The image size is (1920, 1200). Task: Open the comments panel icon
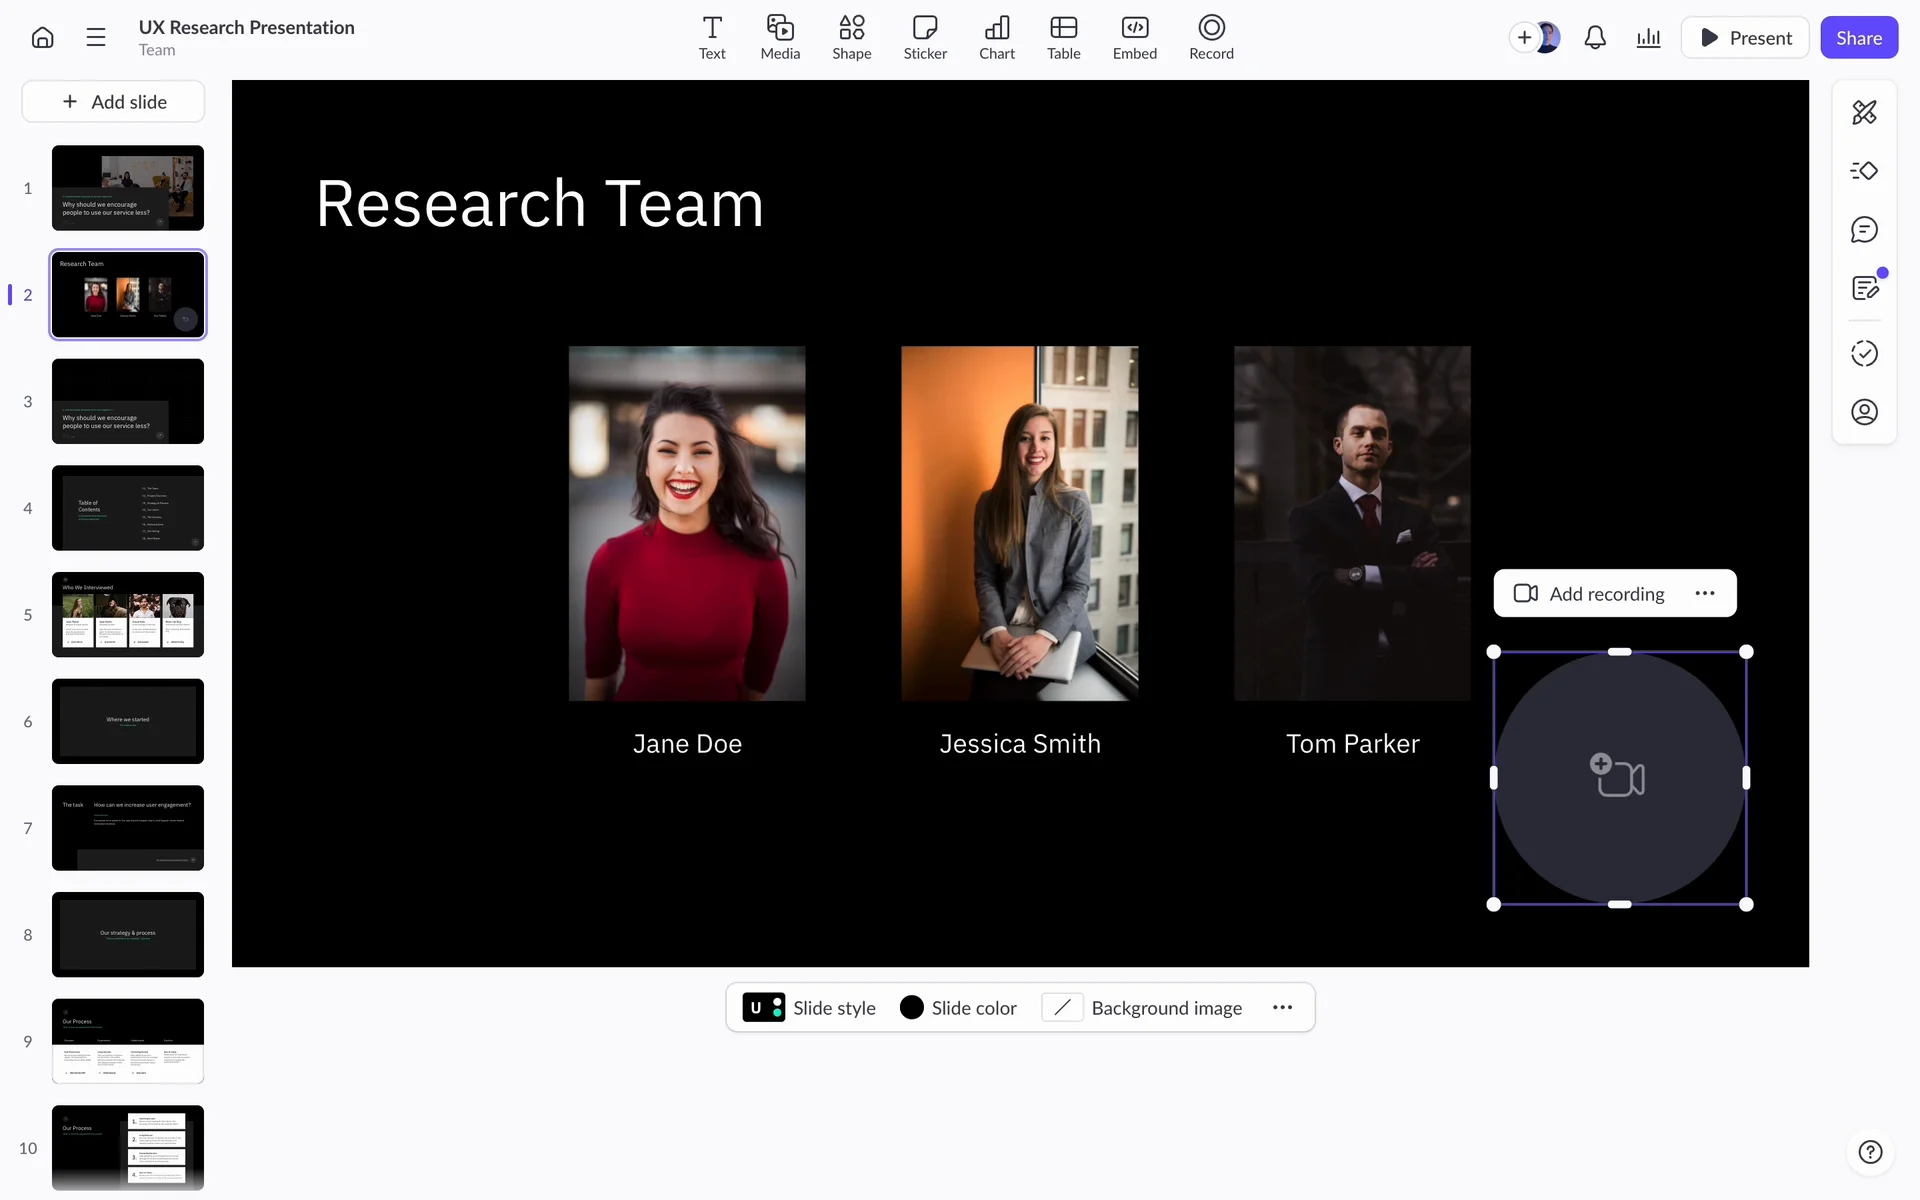(x=1864, y=230)
